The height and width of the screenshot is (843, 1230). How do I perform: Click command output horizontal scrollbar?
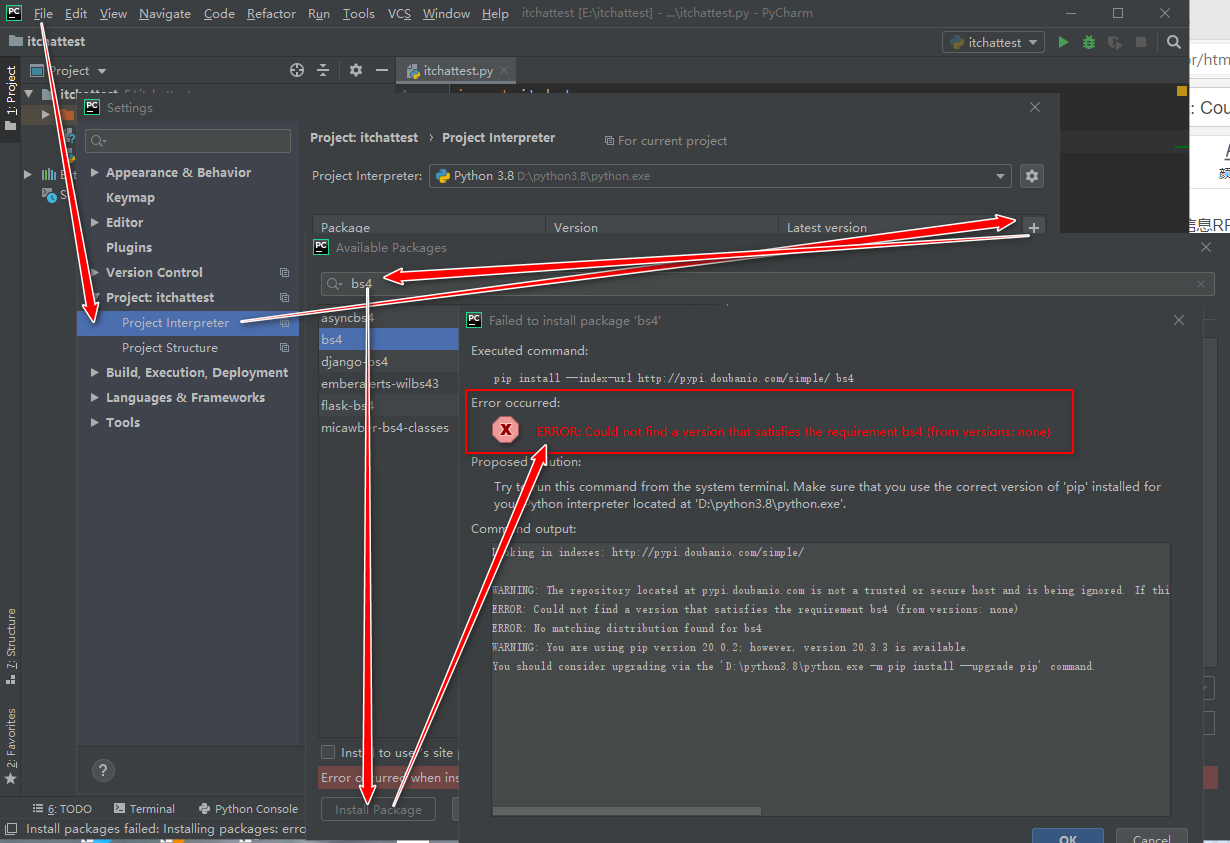627,811
